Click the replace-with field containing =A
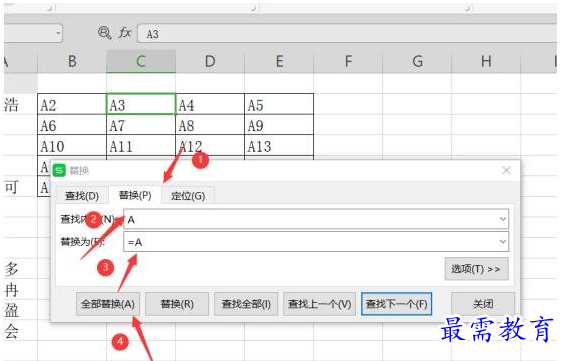Viewport: 562px width, 361px height. click(316, 242)
